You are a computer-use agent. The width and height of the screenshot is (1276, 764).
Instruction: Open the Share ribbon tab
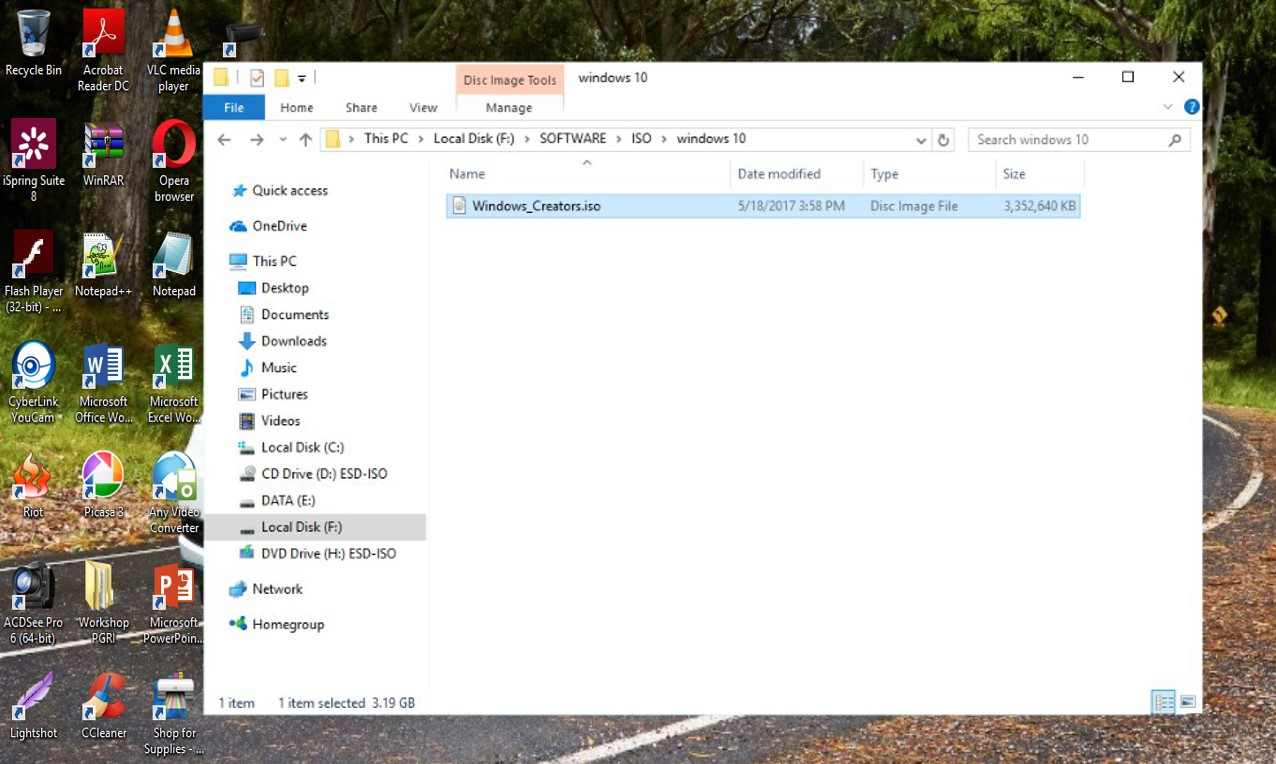click(x=361, y=107)
